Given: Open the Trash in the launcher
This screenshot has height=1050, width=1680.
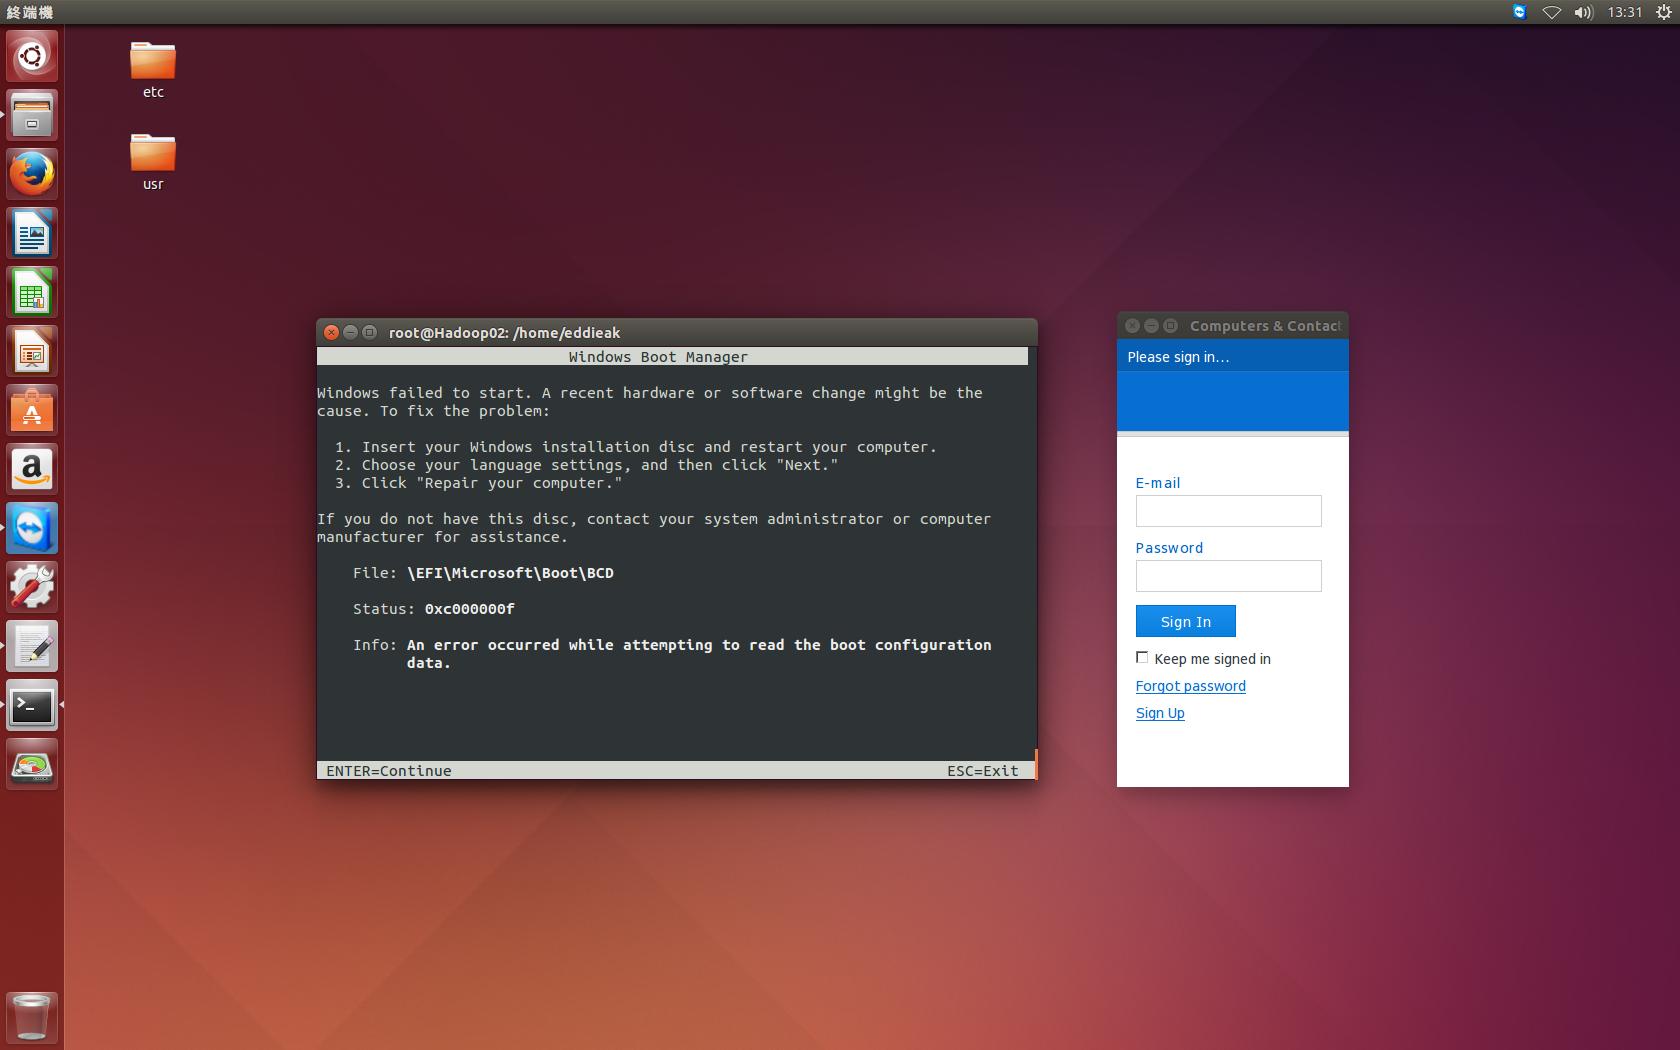Looking at the screenshot, I should (32, 1017).
